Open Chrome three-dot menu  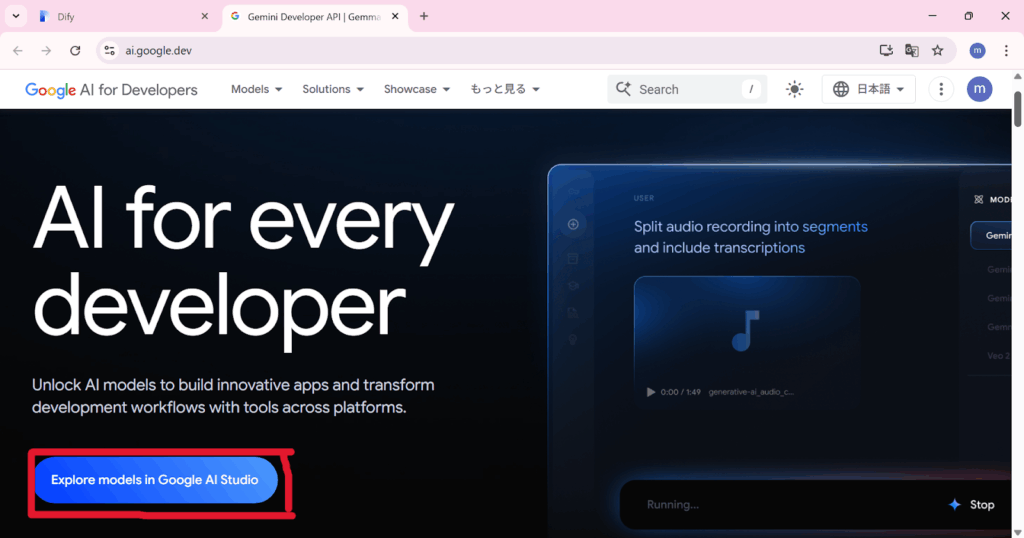click(x=1006, y=50)
